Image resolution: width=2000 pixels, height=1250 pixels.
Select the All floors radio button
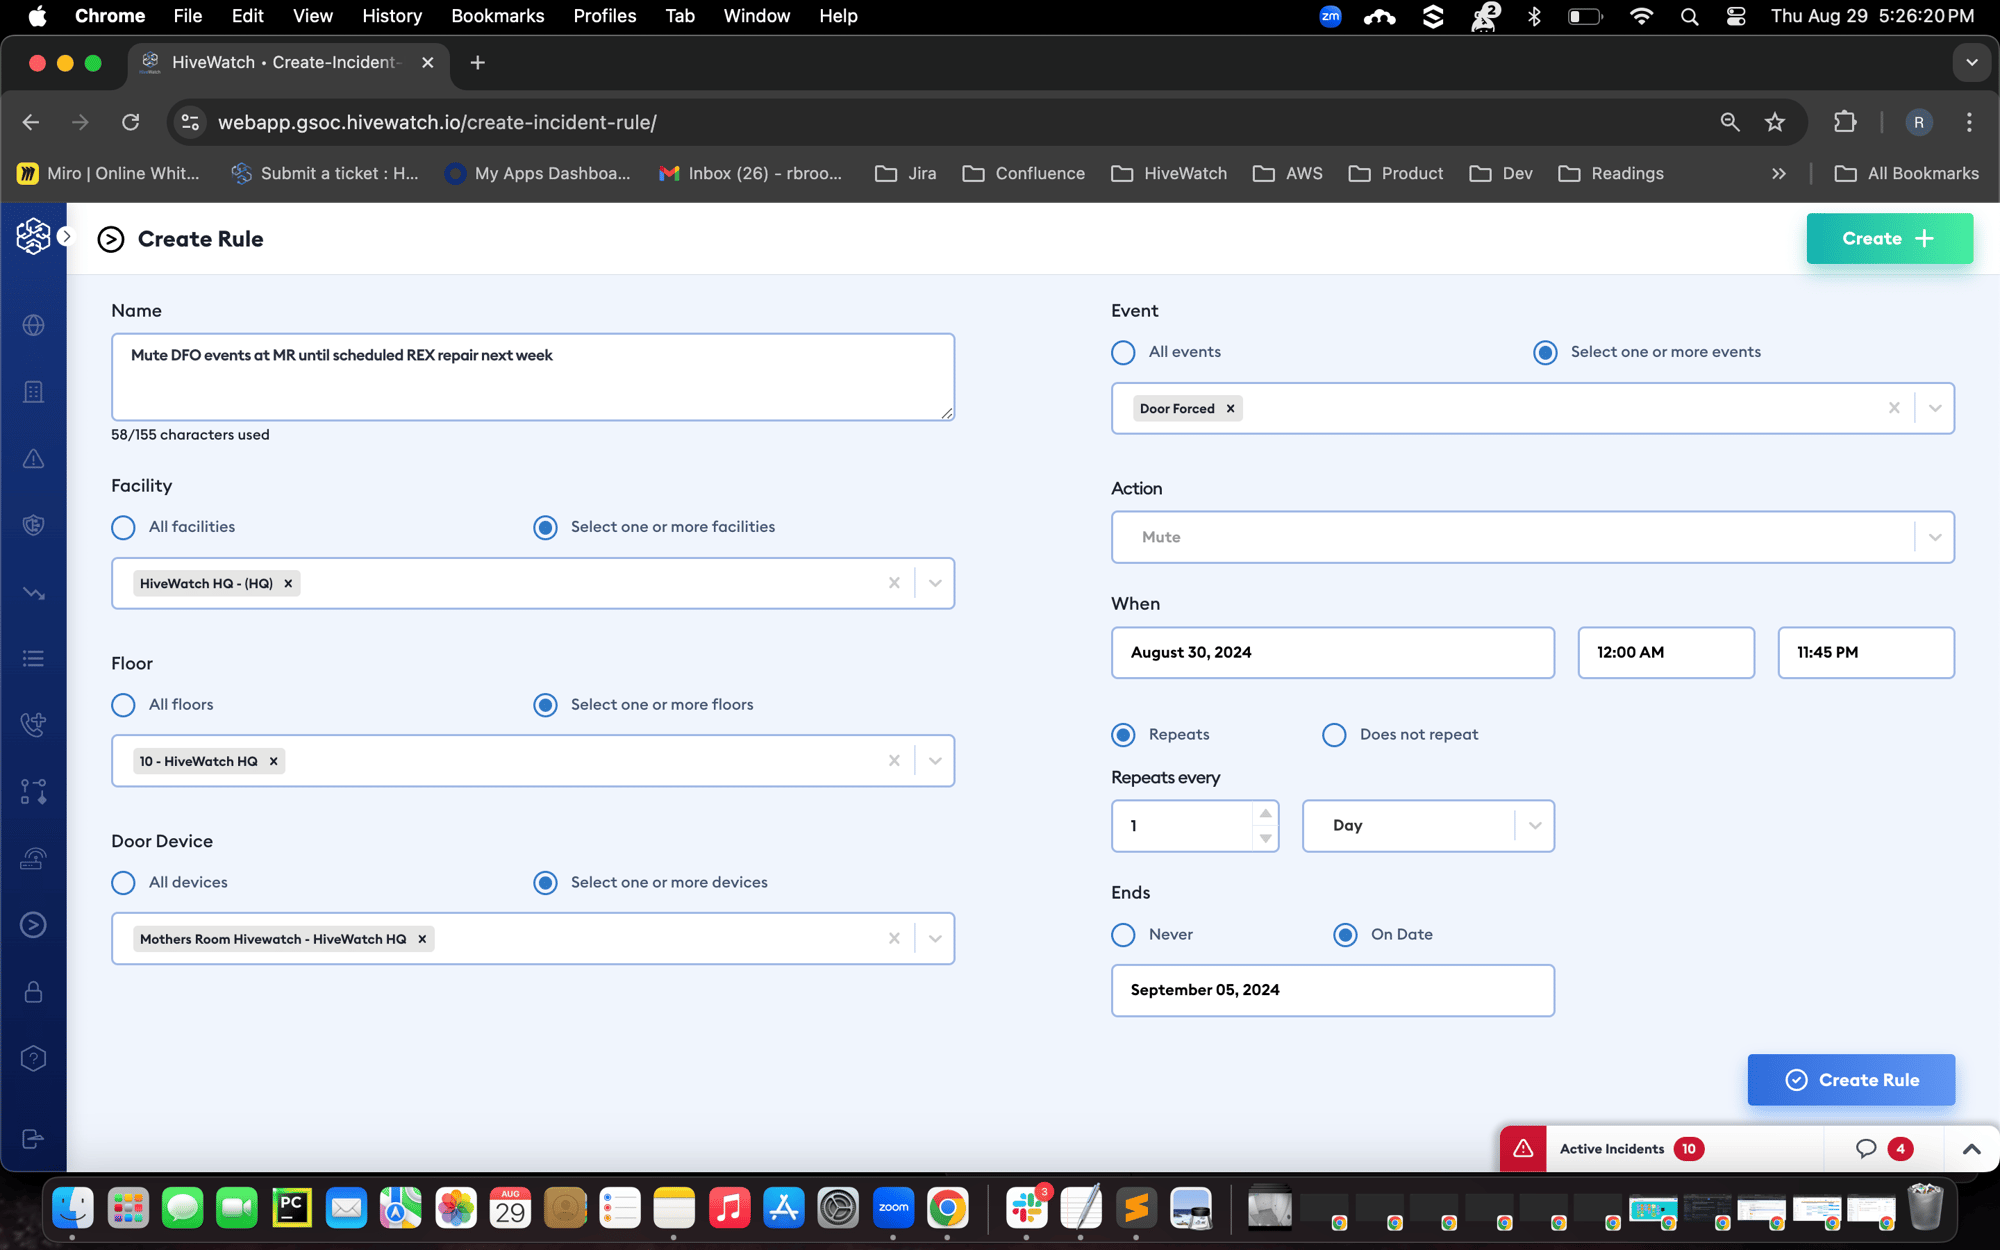[123, 705]
